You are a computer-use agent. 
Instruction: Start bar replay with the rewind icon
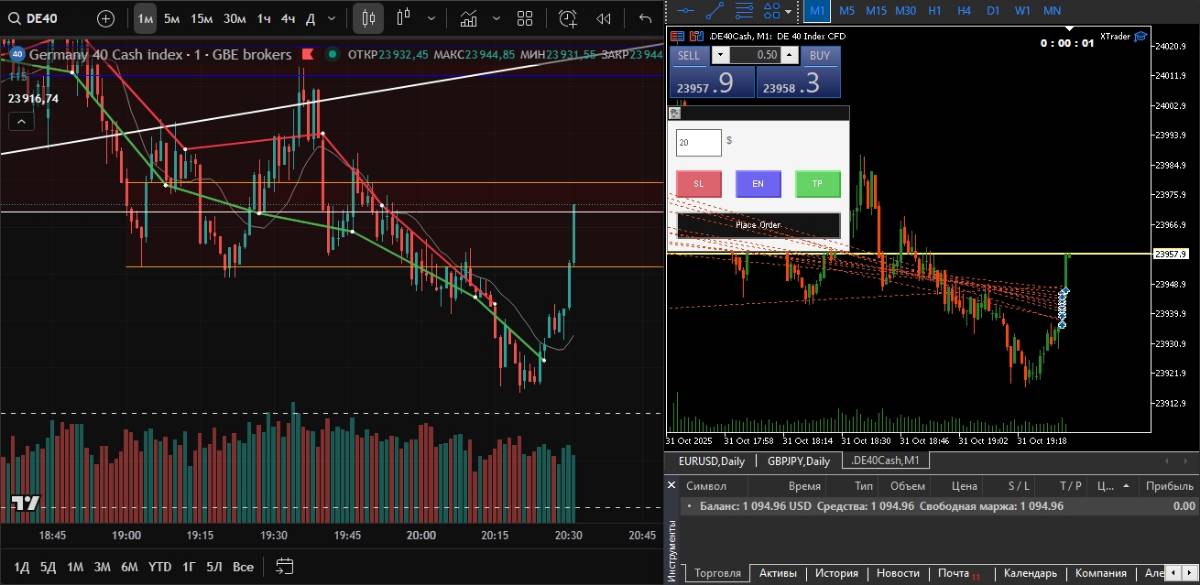(x=603, y=18)
